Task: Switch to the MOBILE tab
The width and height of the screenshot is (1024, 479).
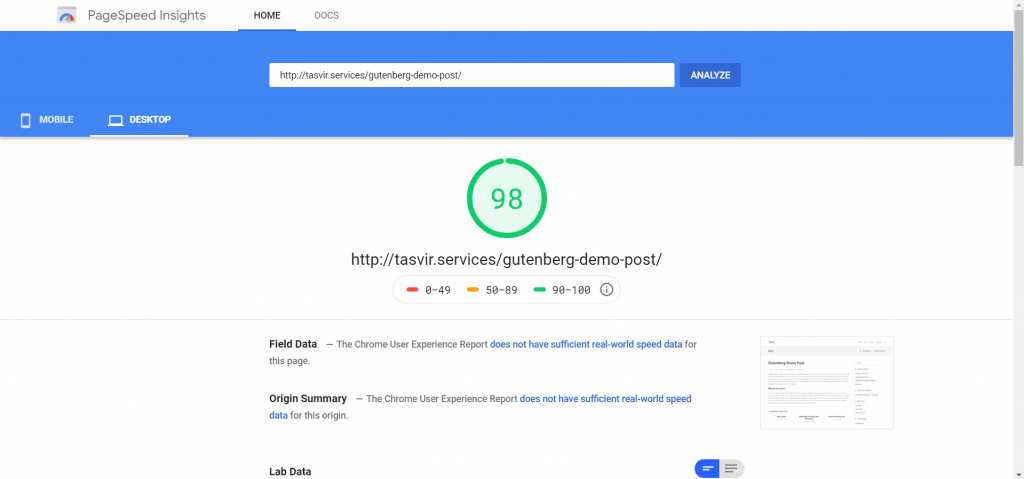Action: tap(46, 120)
